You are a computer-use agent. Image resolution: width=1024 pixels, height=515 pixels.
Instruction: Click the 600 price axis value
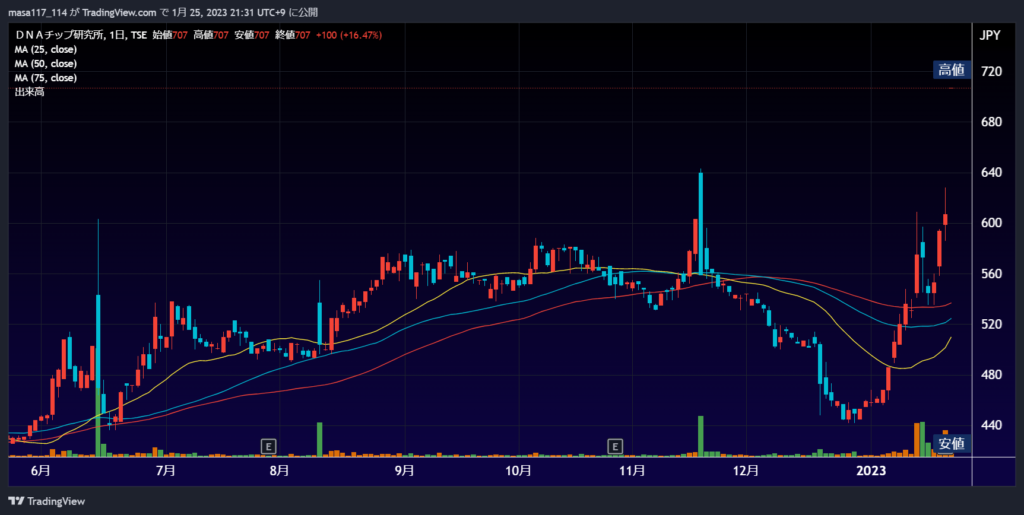click(991, 223)
